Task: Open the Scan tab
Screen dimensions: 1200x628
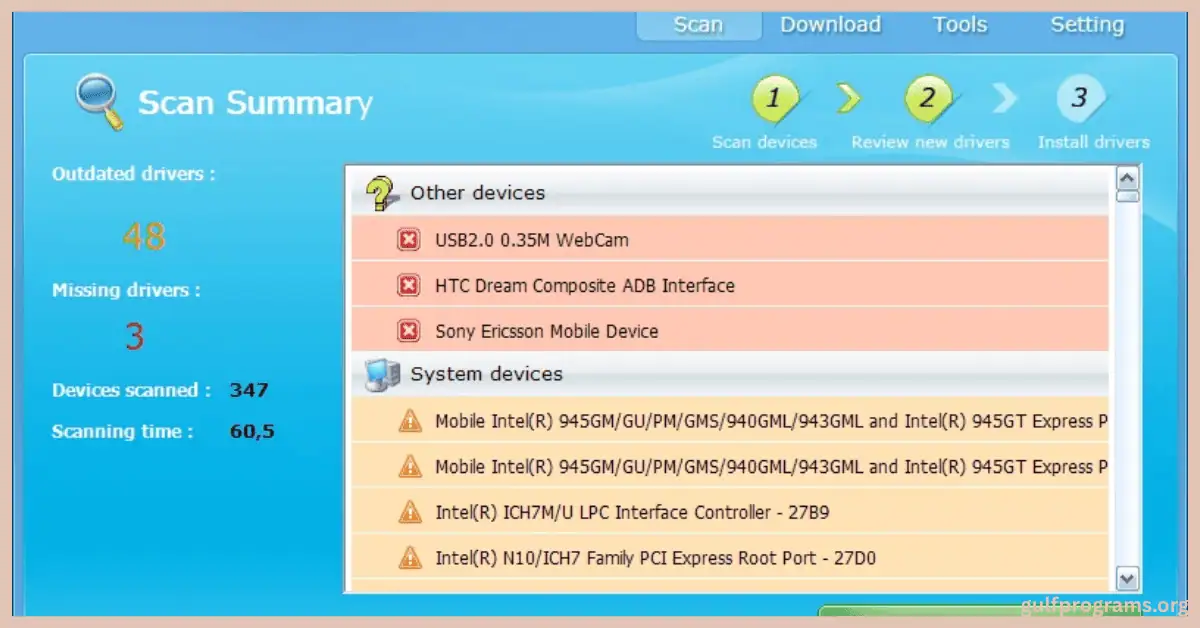Action: [x=698, y=25]
